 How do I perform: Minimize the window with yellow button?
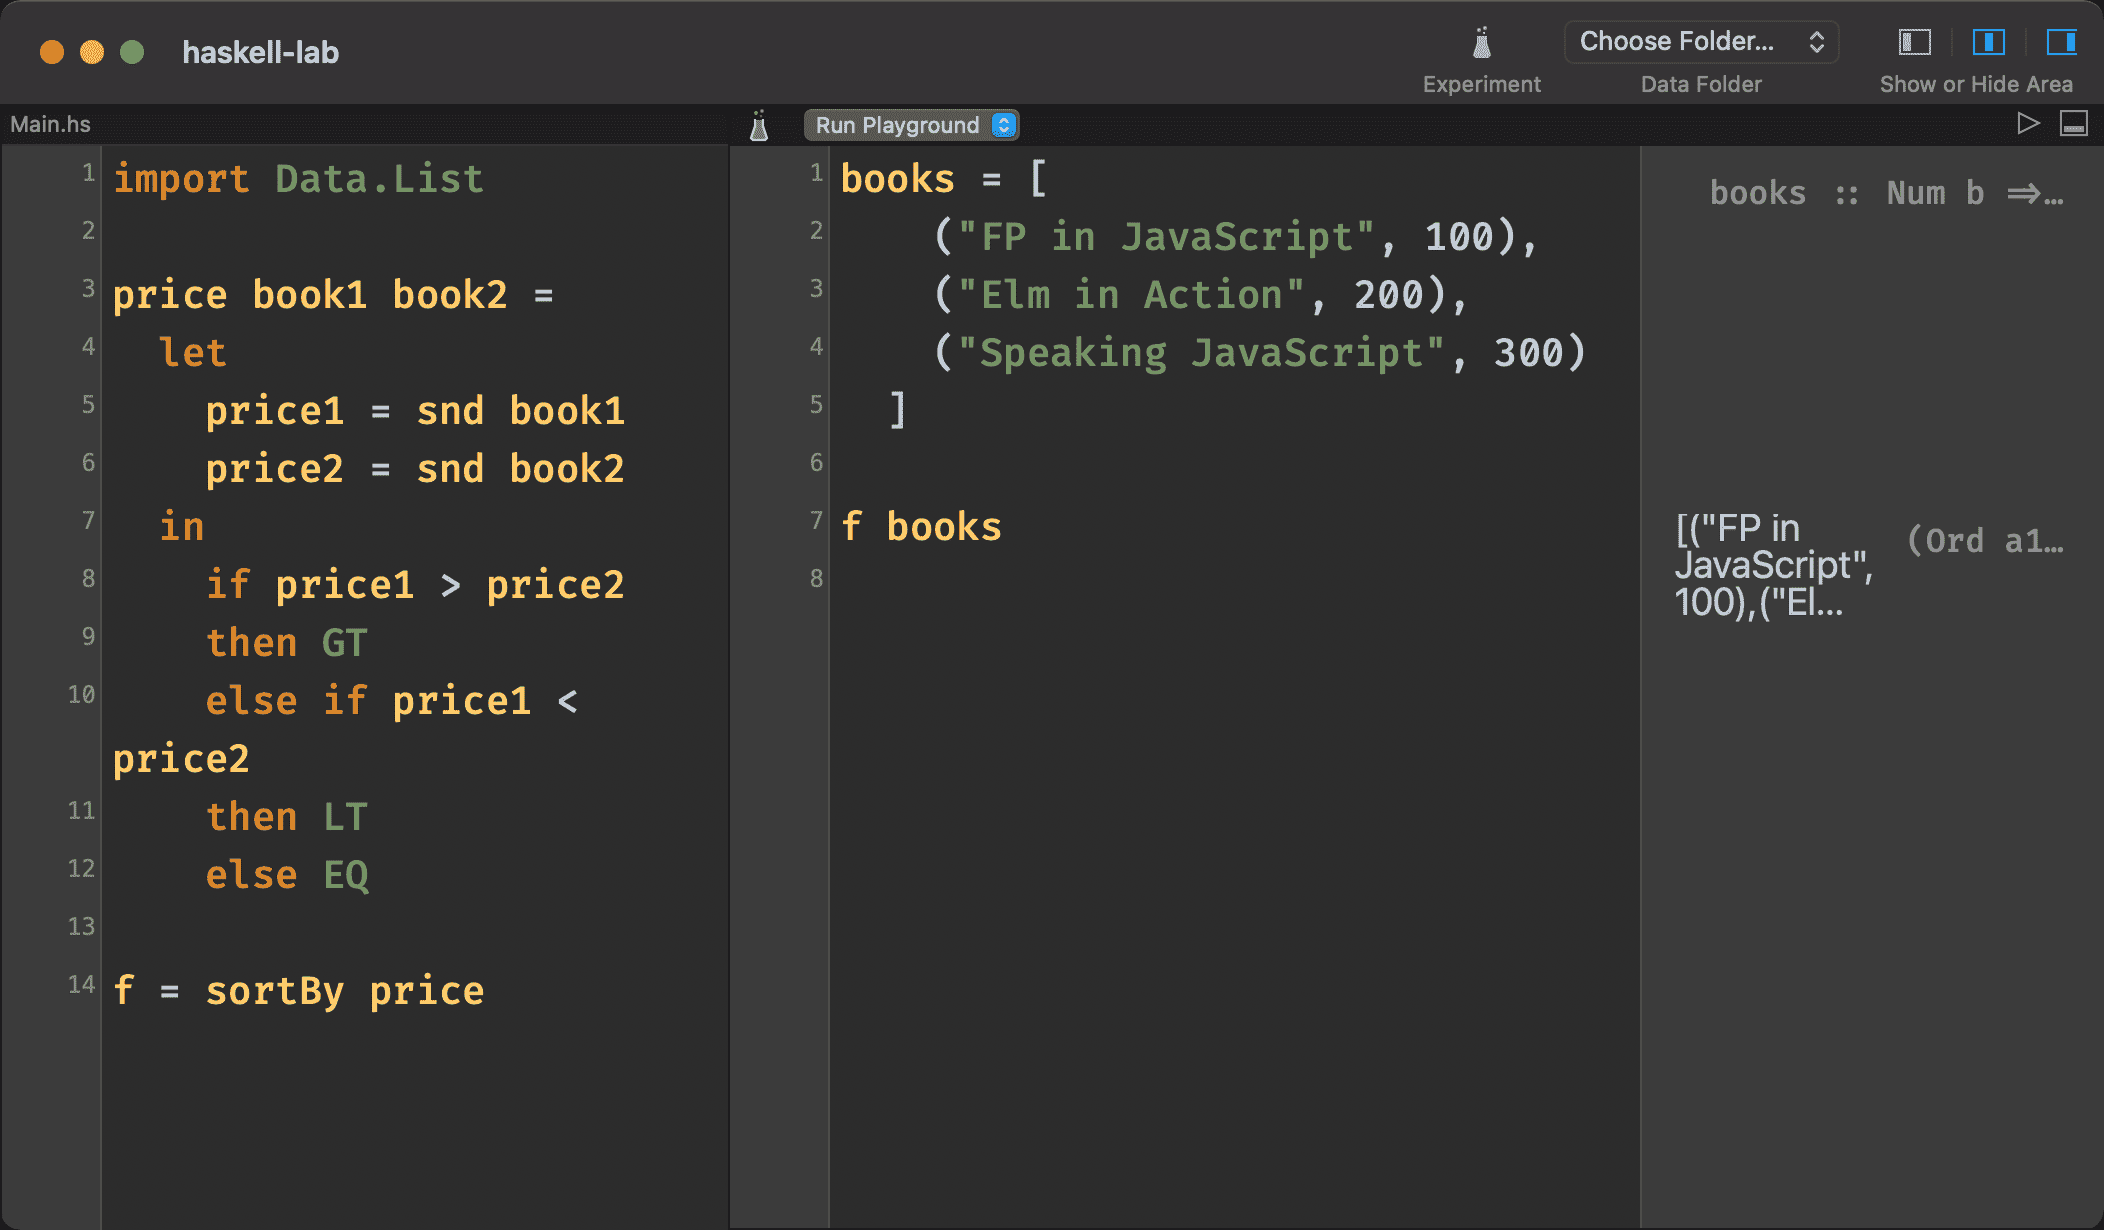click(x=92, y=52)
